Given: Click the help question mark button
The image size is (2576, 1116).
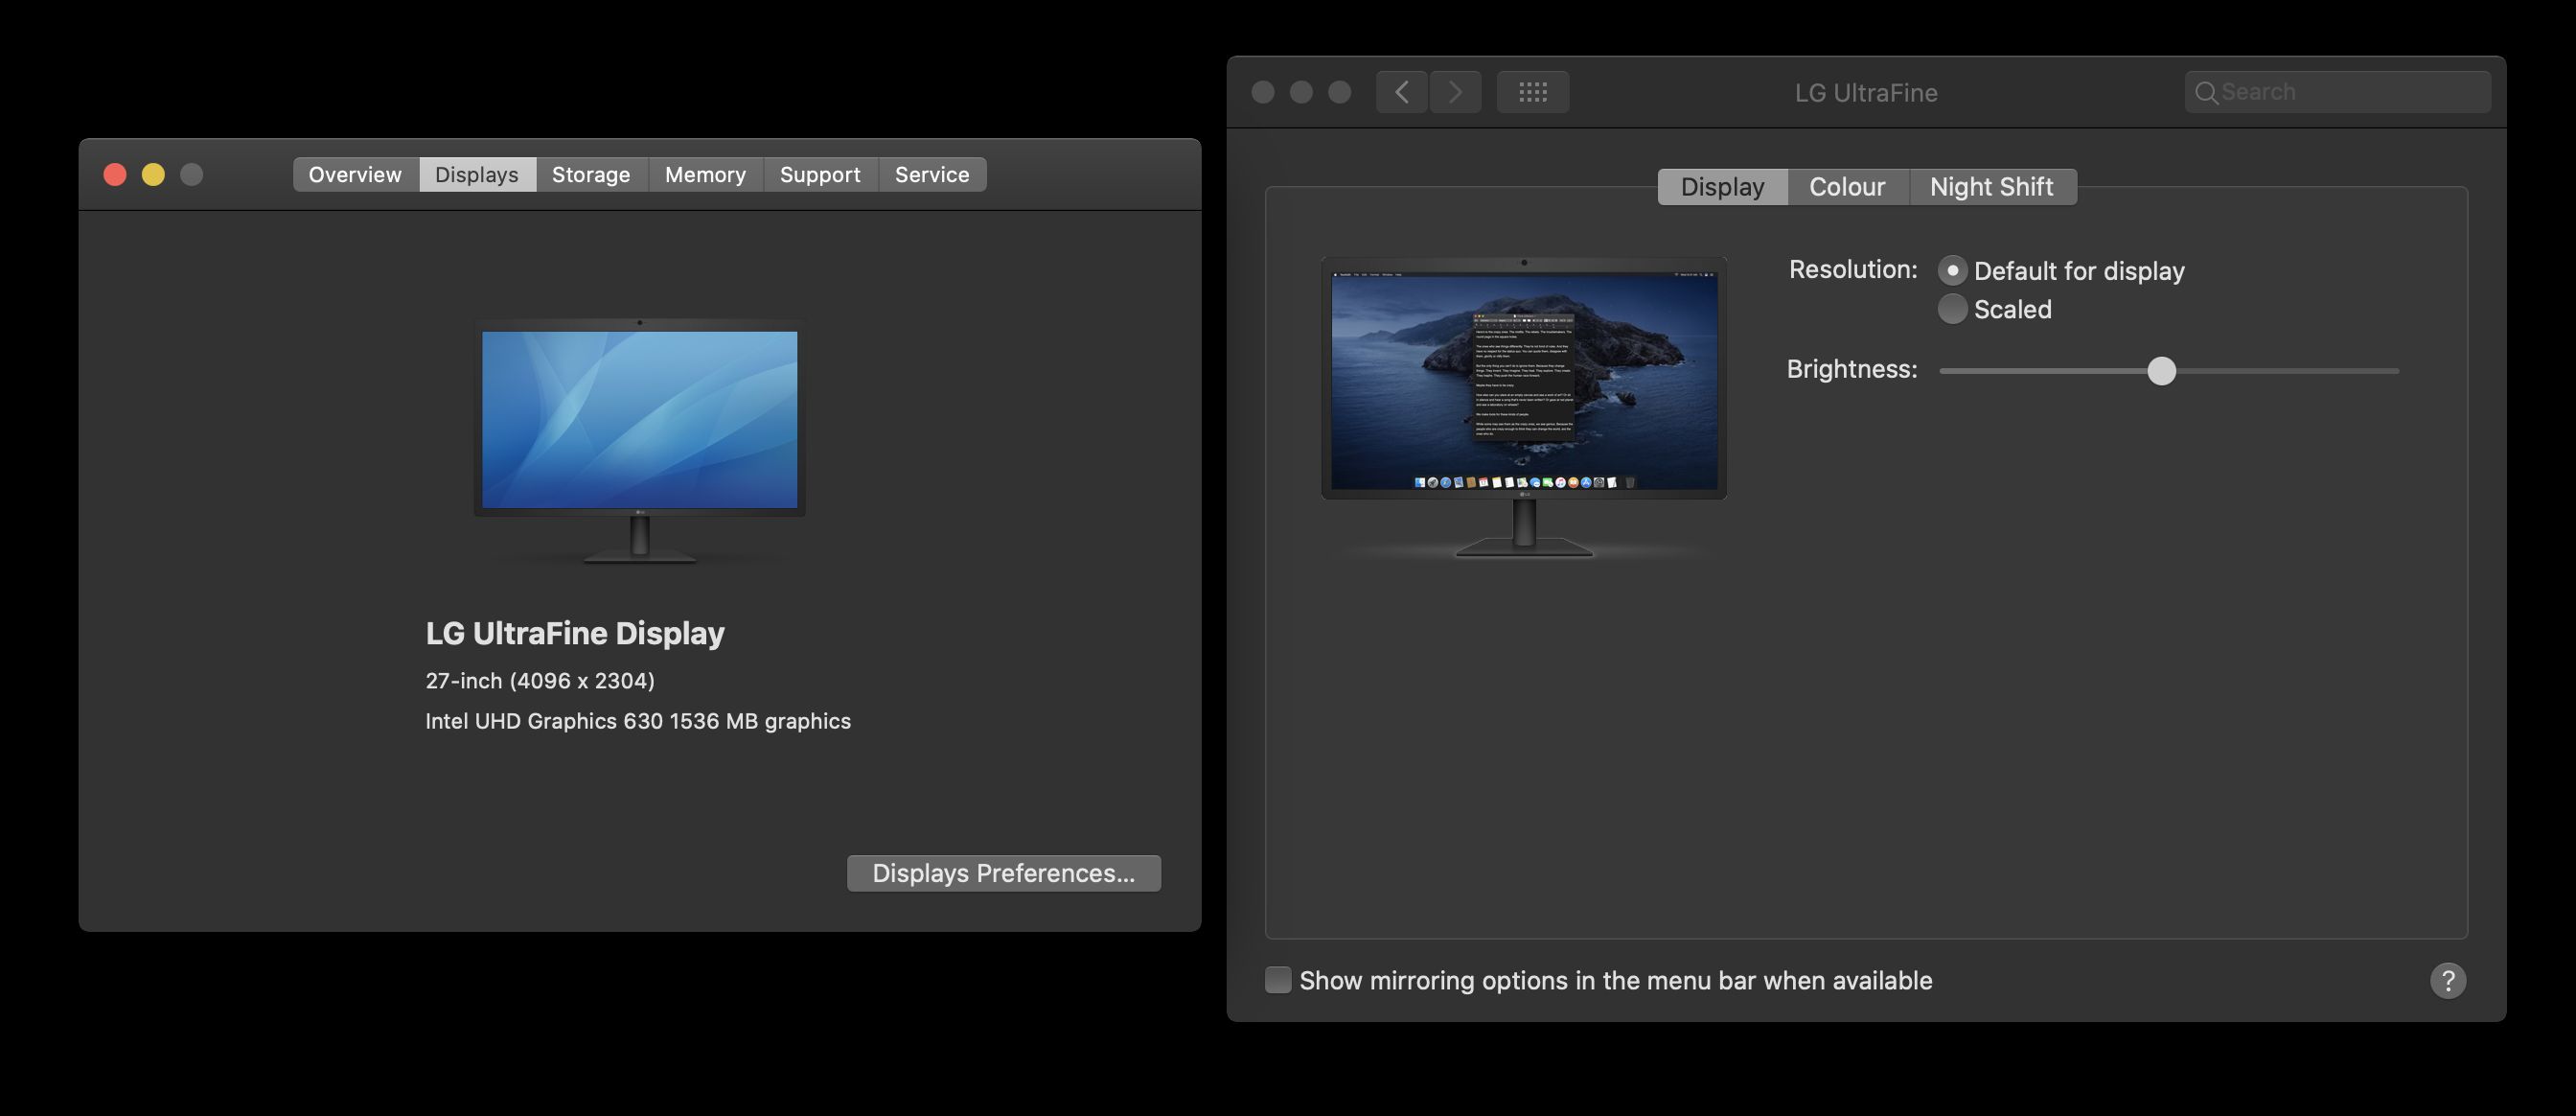Looking at the screenshot, I should click(x=2447, y=980).
